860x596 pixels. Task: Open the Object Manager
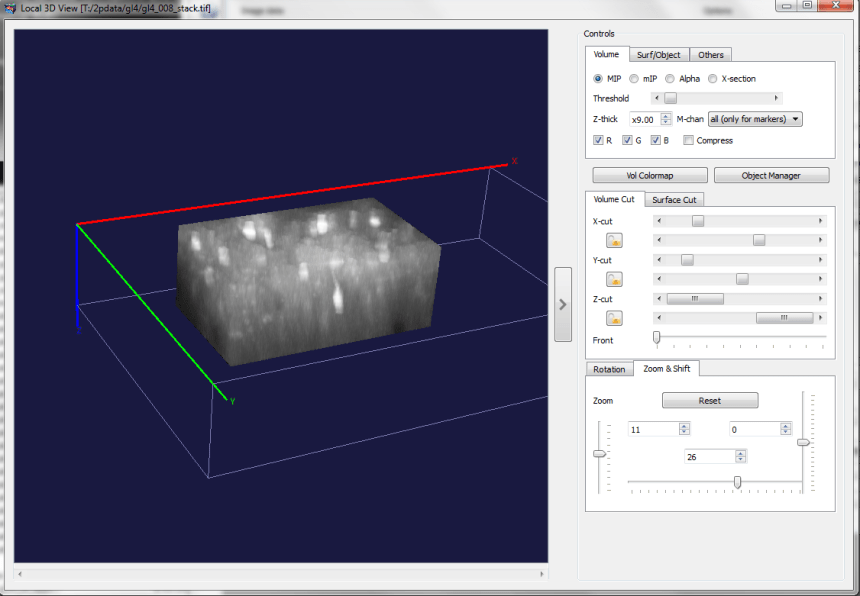771,175
